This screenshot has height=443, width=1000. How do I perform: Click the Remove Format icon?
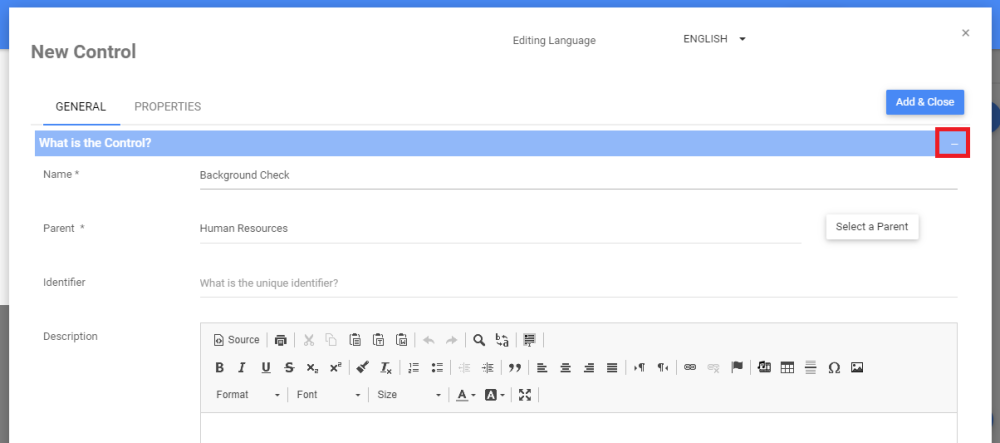tap(386, 367)
